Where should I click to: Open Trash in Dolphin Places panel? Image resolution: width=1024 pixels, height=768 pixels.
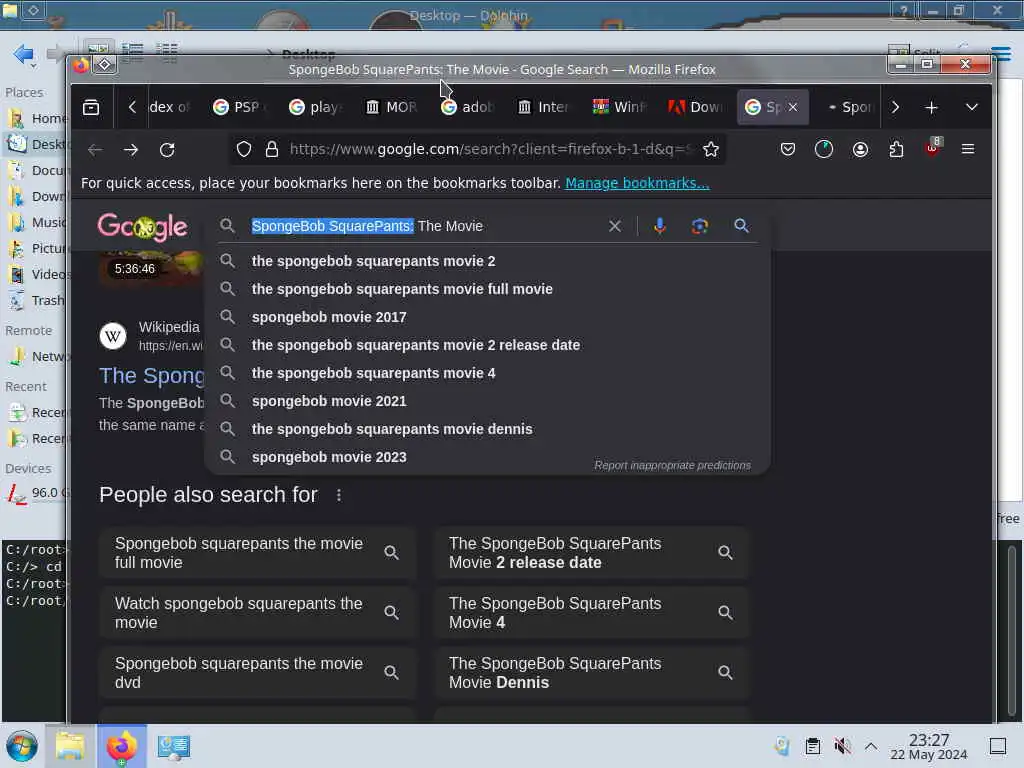coord(37,301)
